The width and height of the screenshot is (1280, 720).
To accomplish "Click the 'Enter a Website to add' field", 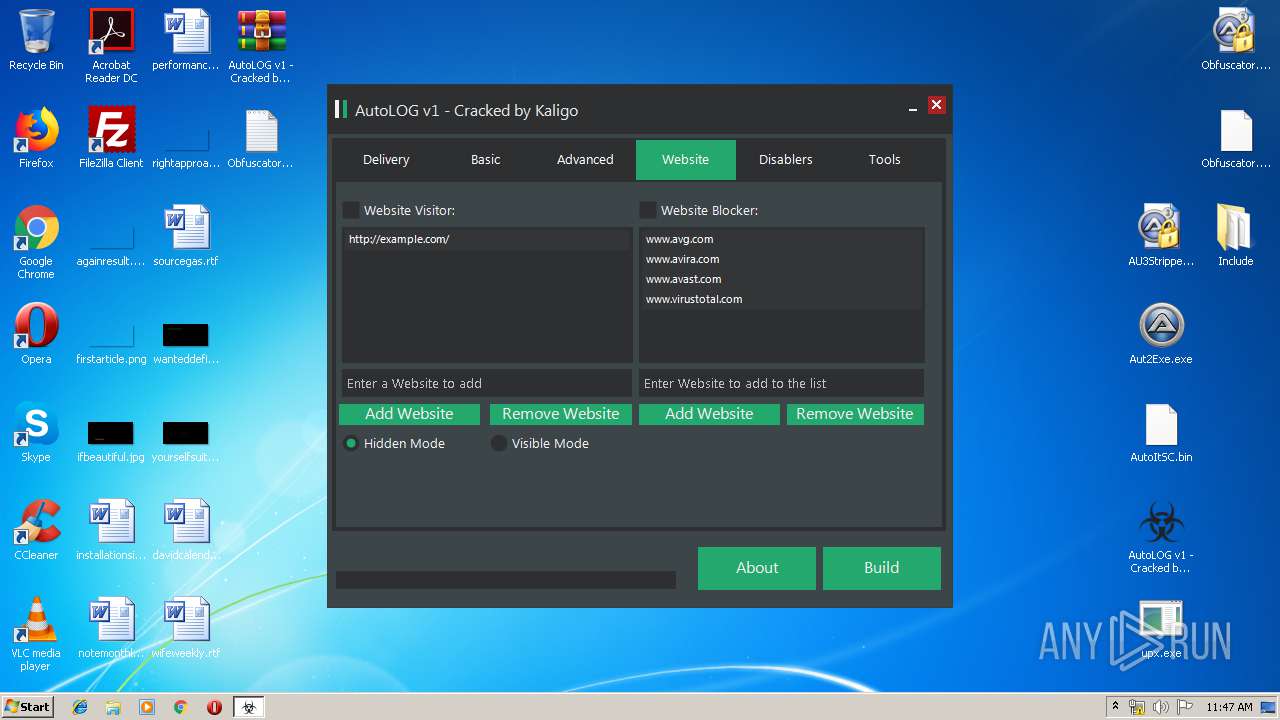I will coord(487,383).
